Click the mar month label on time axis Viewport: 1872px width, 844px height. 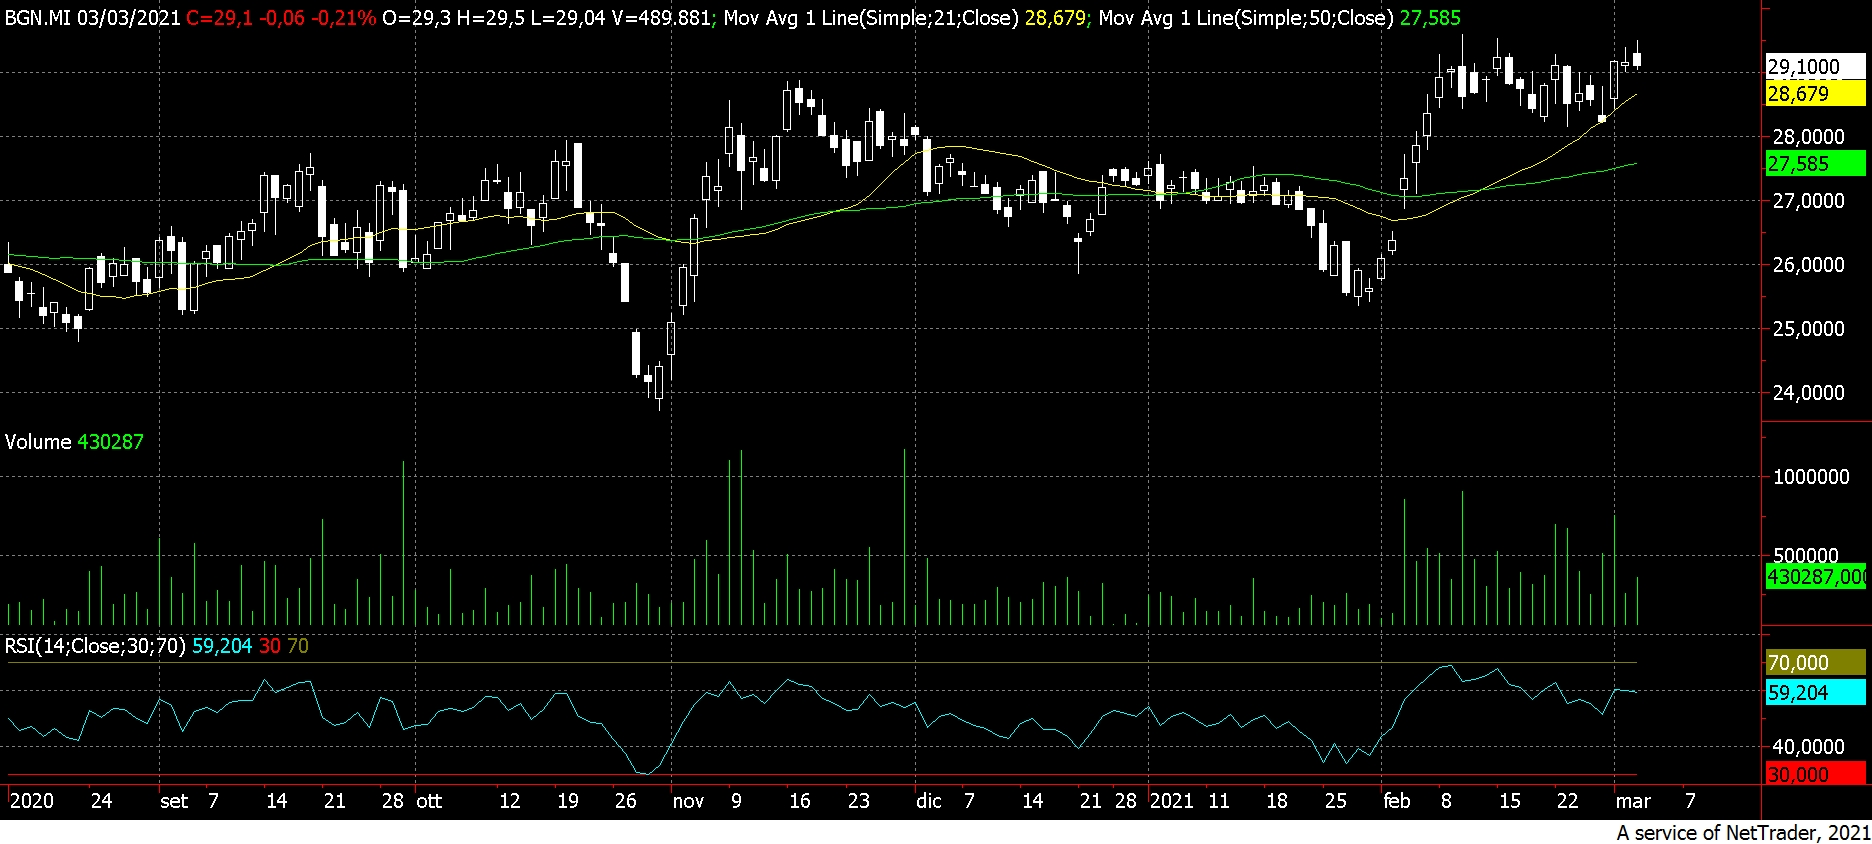click(1633, 801)
